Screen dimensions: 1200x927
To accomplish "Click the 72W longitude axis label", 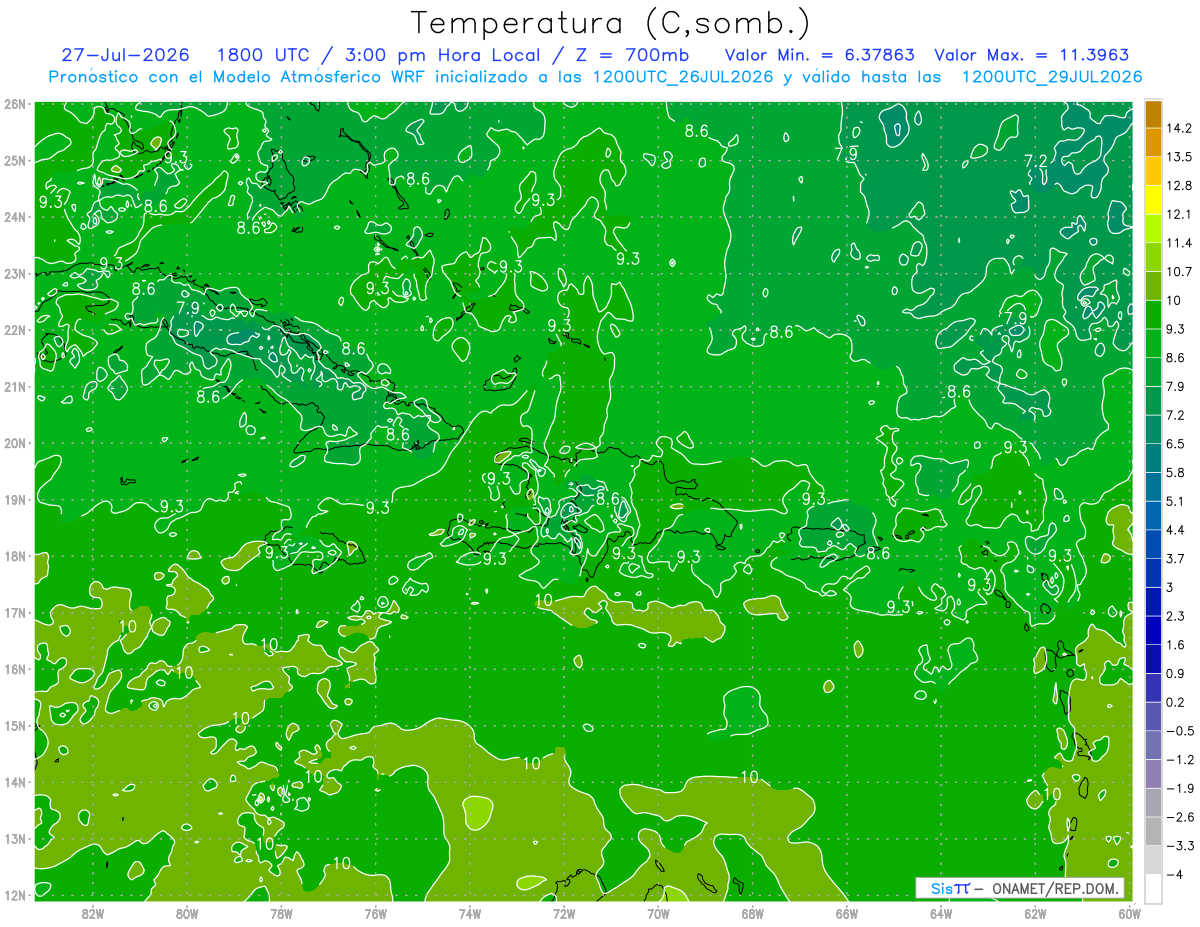I will [564, 913].
